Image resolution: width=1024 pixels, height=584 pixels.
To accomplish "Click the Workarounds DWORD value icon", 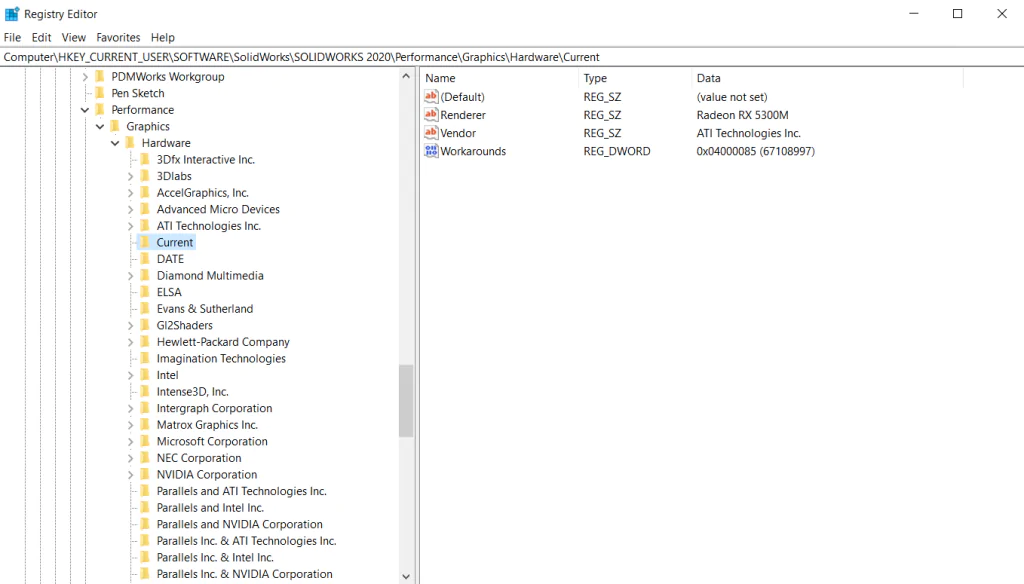I will click(x=431, y=151).
